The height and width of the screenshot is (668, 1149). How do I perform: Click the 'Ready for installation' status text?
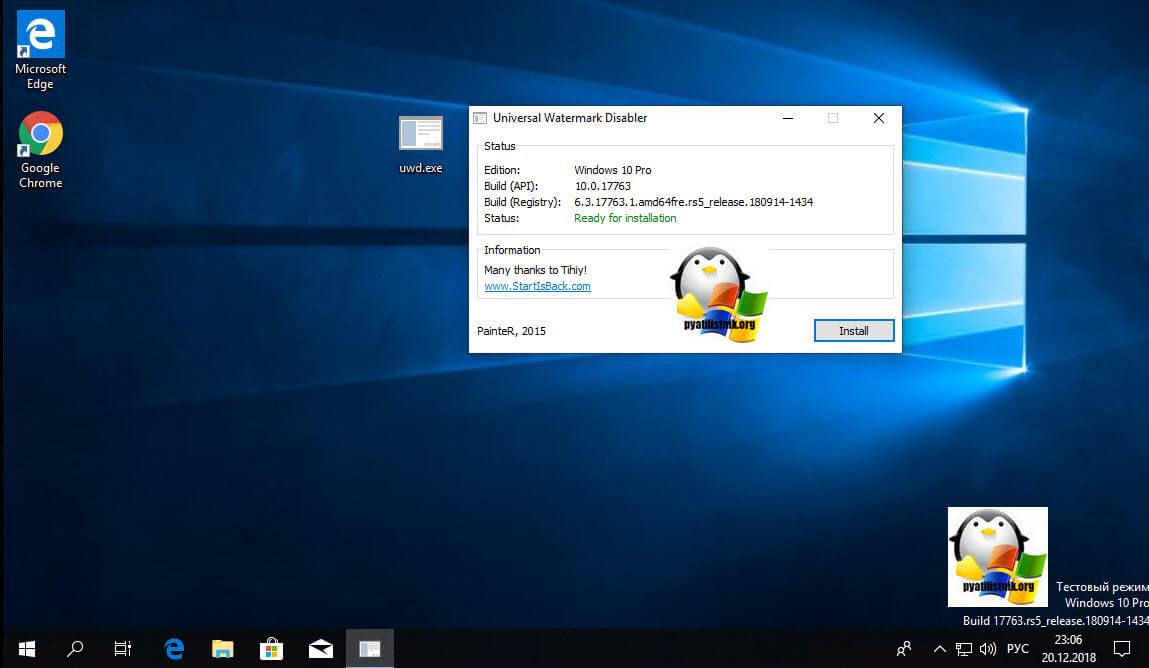tap(625, 218)
